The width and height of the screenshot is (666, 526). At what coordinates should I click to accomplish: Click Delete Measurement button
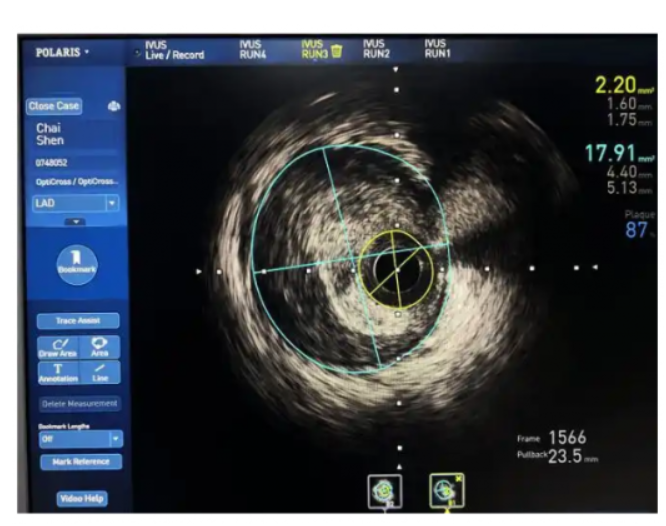coord(79,404)
